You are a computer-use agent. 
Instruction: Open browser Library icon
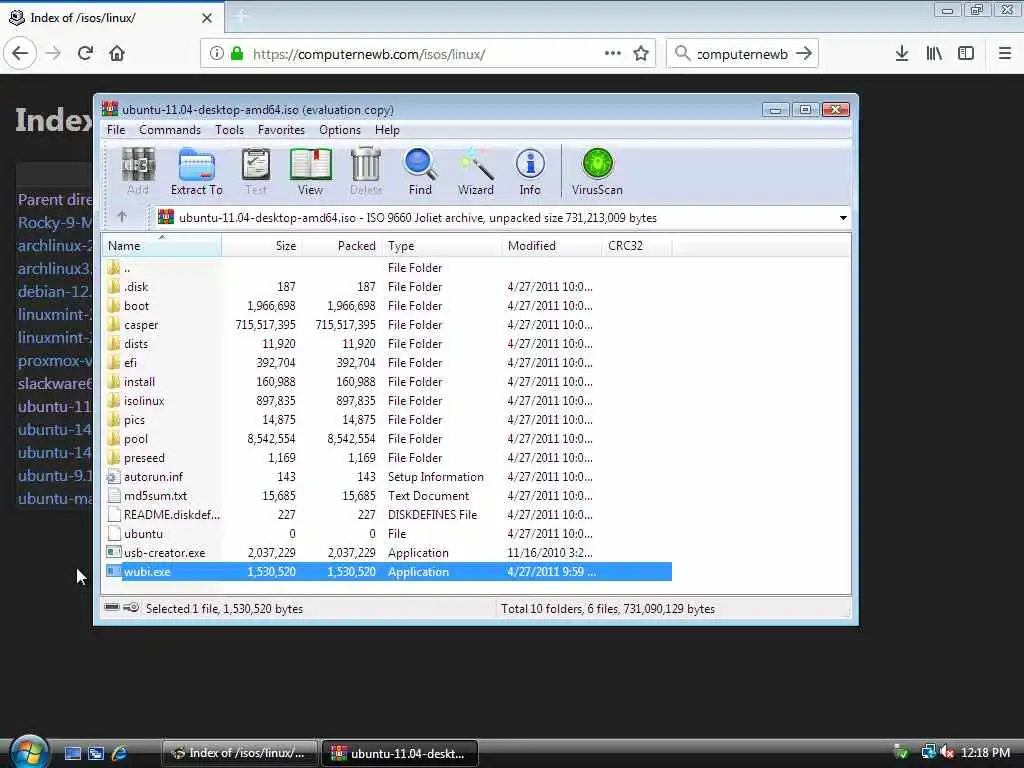[934, 54]
